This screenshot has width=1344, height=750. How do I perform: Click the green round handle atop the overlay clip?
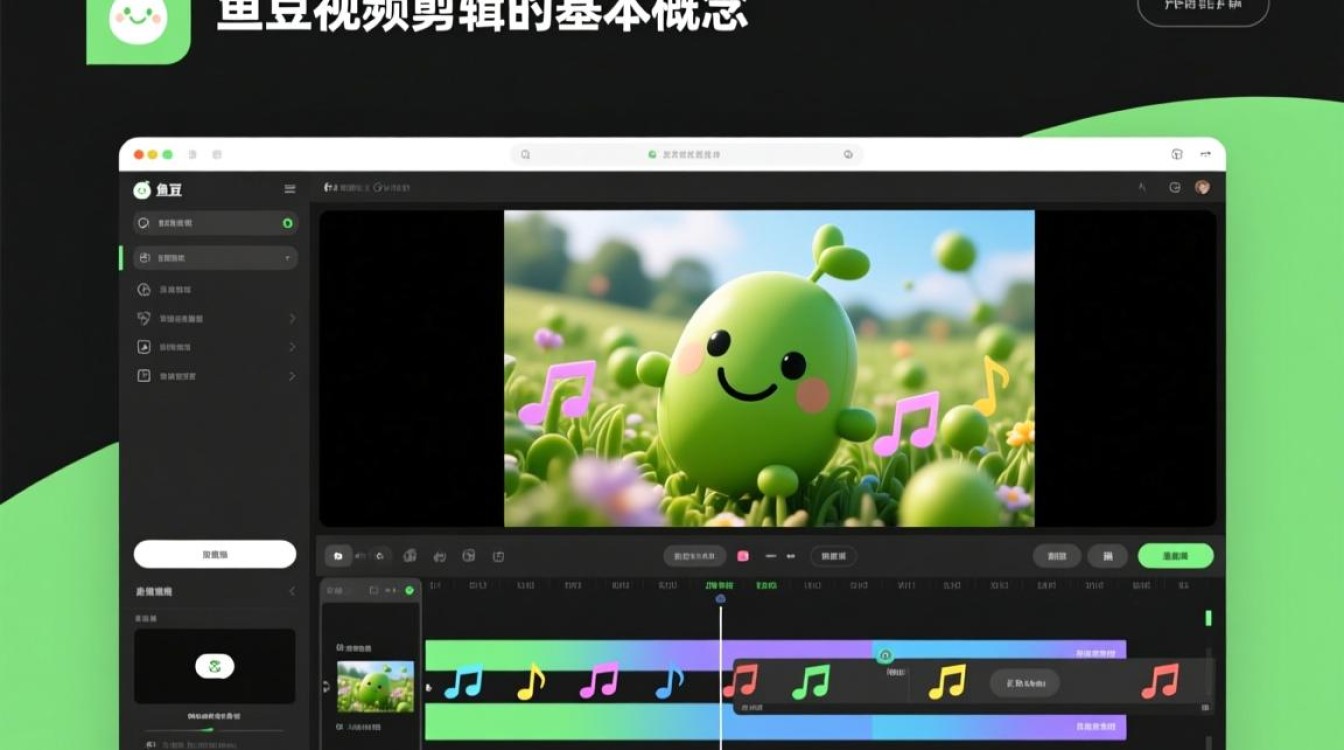pos(884,656)
